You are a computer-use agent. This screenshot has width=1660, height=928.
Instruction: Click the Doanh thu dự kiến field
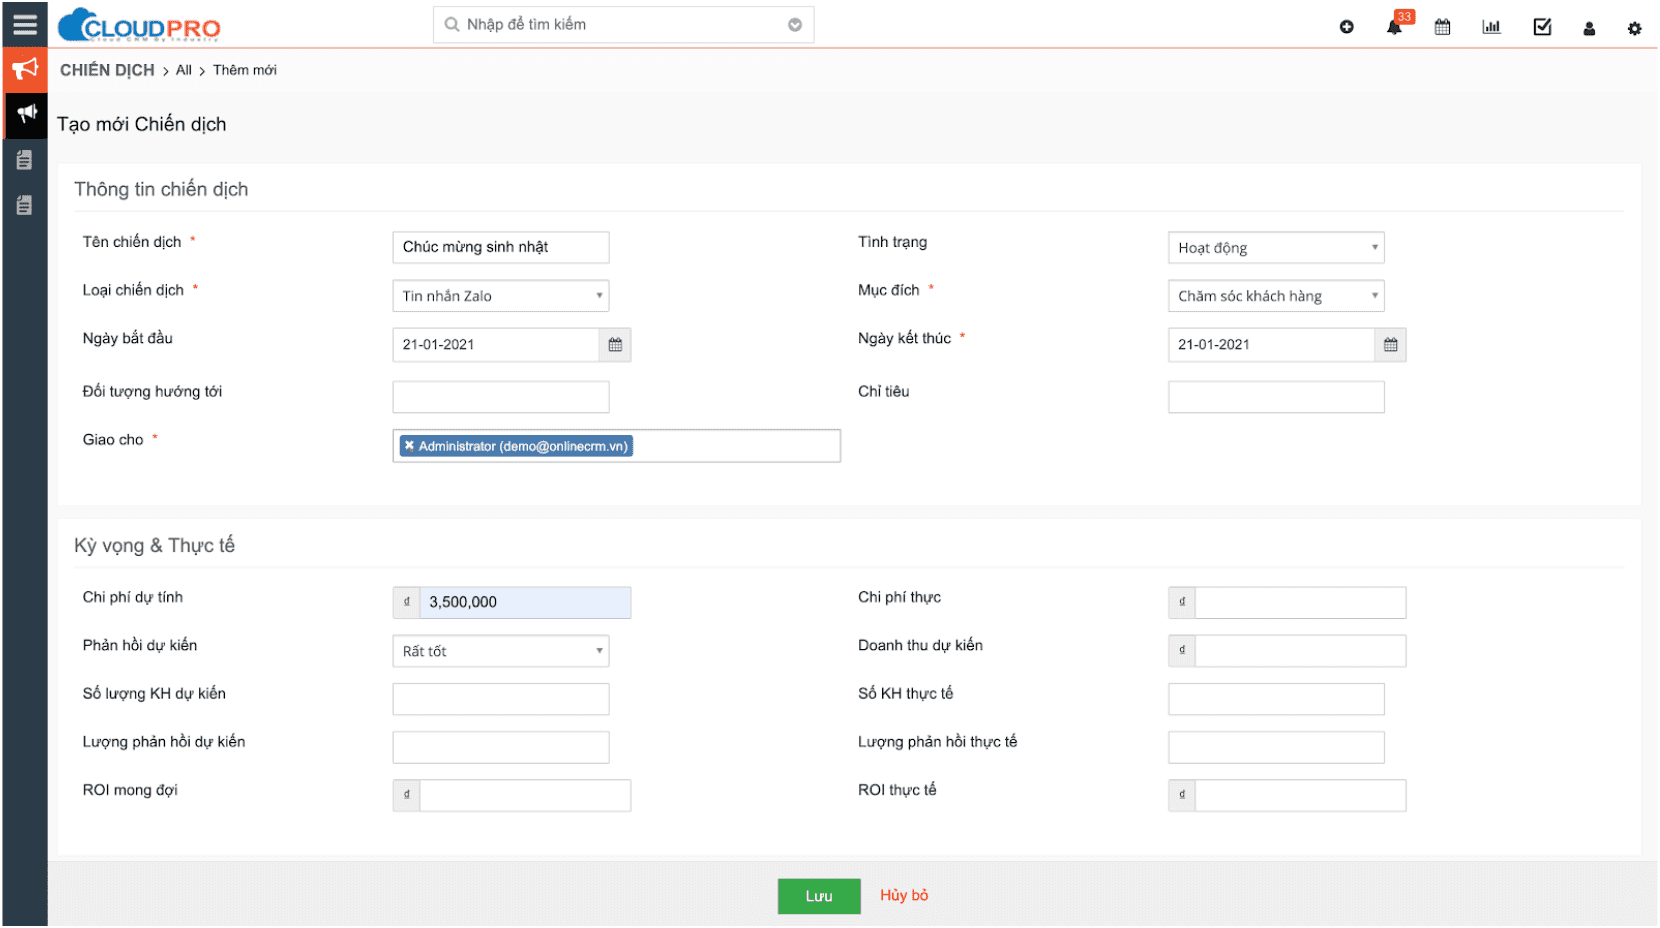click(1301, 651)
